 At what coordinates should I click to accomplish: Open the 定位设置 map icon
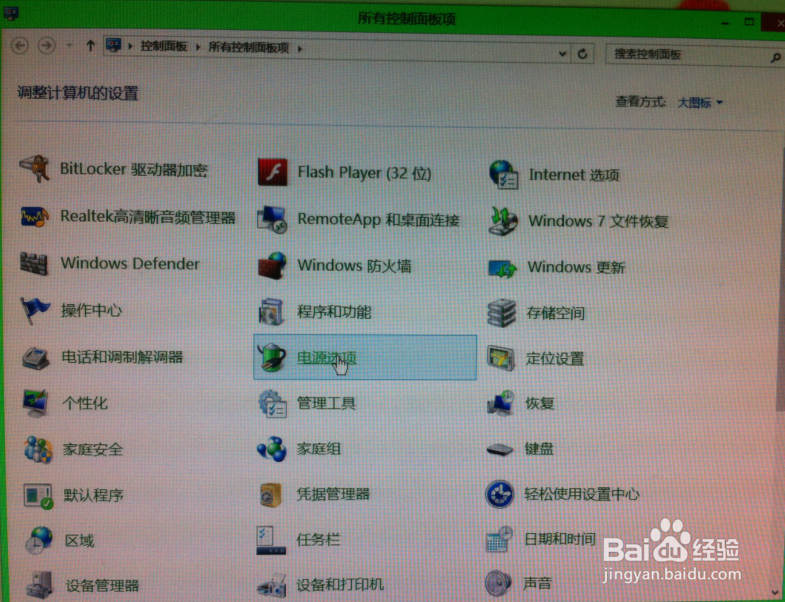[x=501, y=359]
